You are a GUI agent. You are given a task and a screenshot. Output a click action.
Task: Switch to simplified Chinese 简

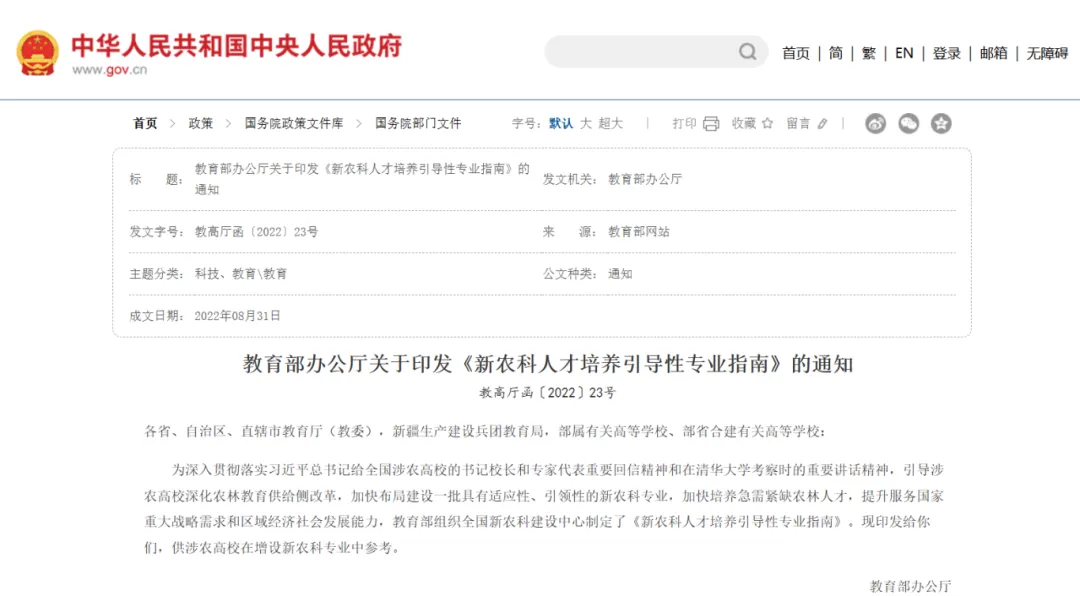pos(835,53)
